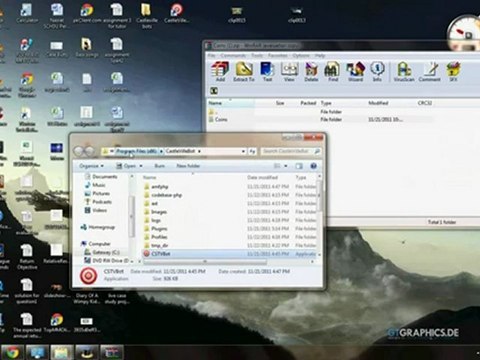480x360 pixels.
Task: Open the Options menu in WinRAR
Action: coord(301,55)
